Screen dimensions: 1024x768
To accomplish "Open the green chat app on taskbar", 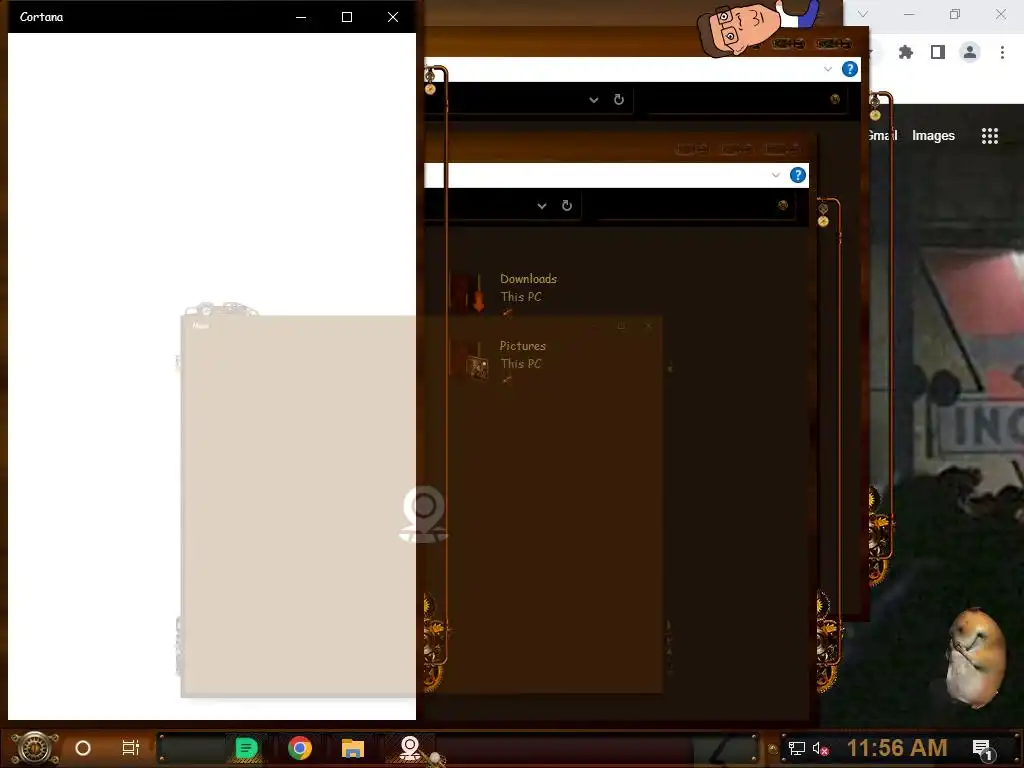I will (246, 748).
